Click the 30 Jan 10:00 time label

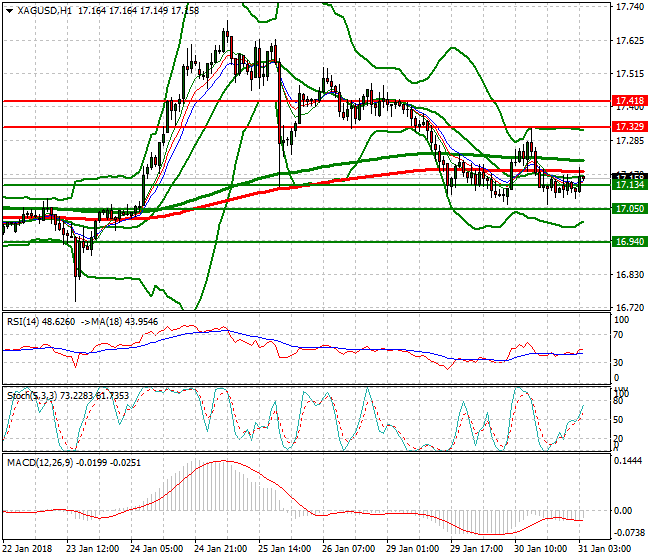pyautogui.click(x=541, y=549)
